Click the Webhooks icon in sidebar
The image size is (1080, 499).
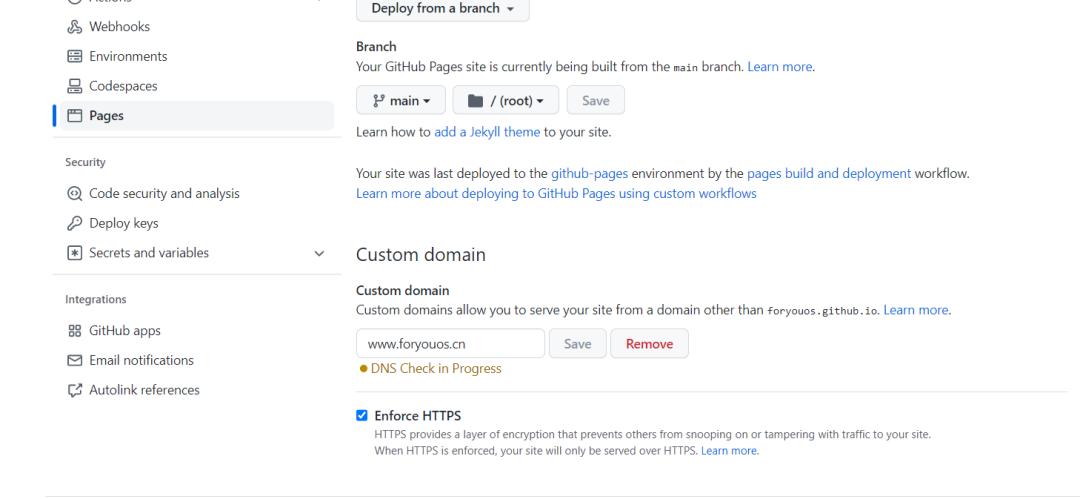point(74,27)
